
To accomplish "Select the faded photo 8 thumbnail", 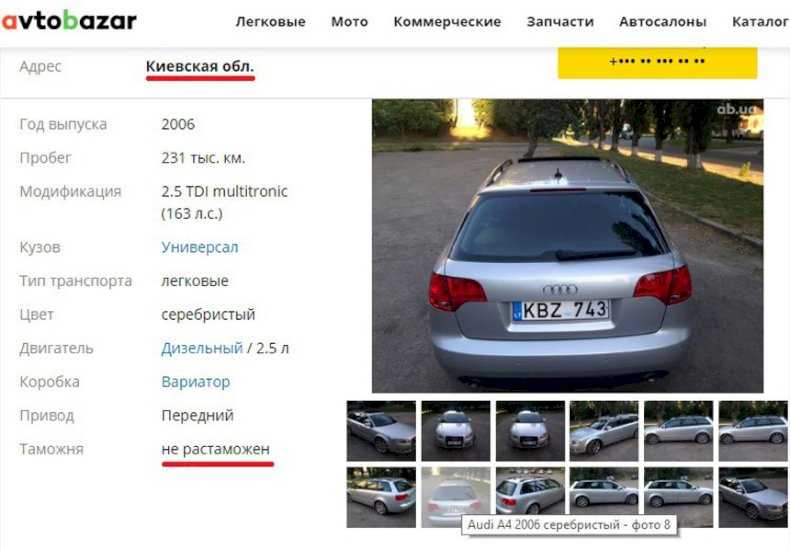I will pyautogui.click(x=455, y=497).
